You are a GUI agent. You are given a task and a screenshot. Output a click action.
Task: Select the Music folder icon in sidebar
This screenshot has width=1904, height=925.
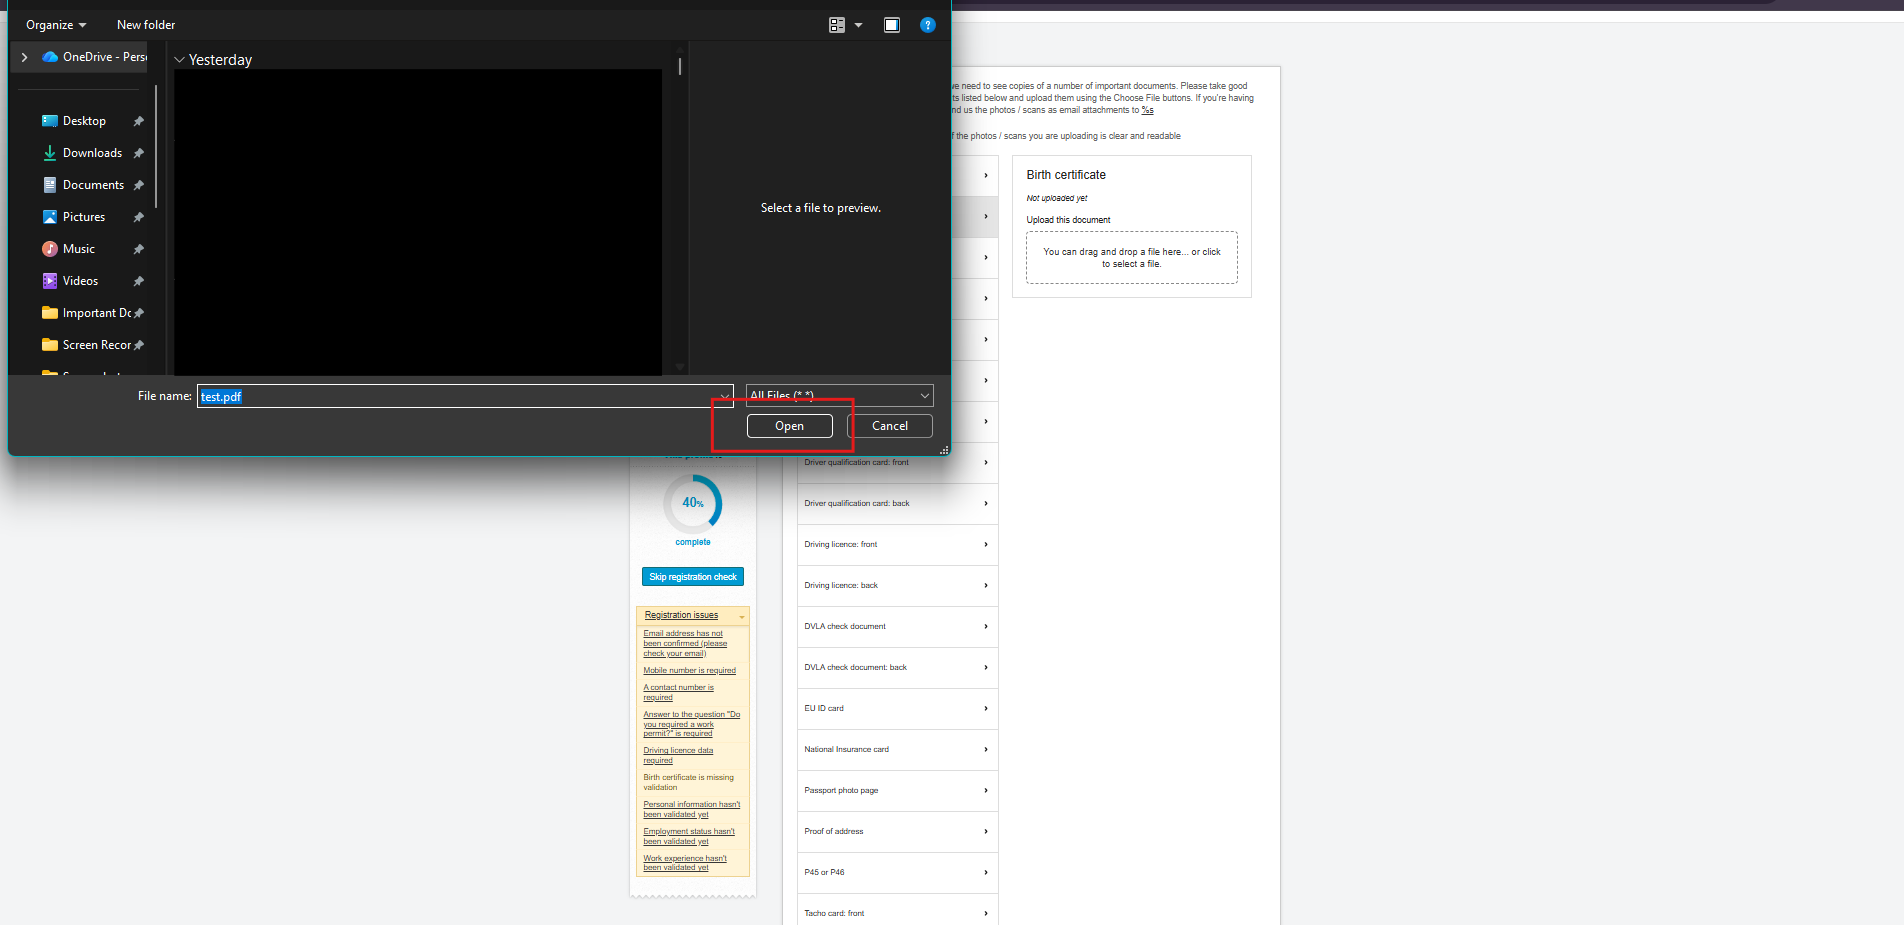coord(51,249)
